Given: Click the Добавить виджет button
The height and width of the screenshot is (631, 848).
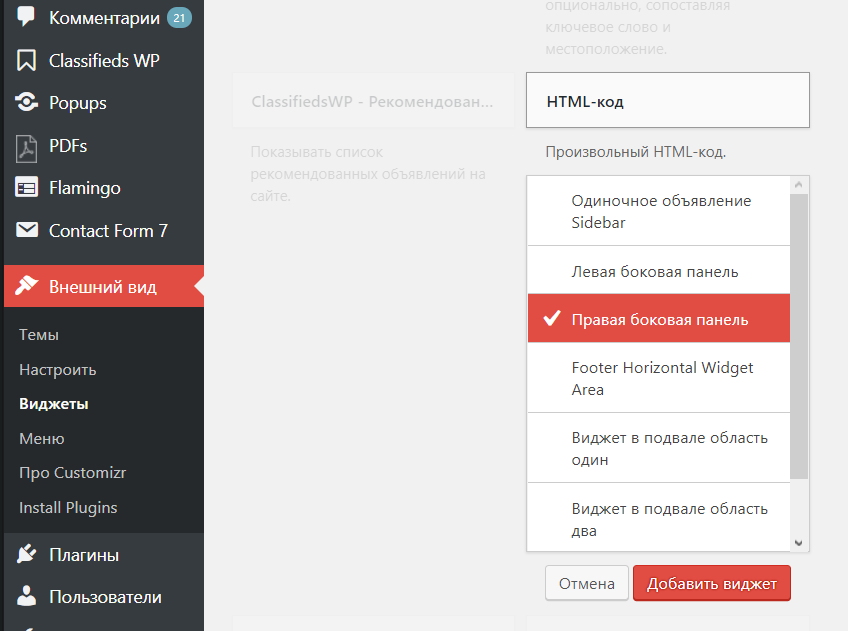Looking at the screenshot, I should pyautogui.click(x=712, y=583).
